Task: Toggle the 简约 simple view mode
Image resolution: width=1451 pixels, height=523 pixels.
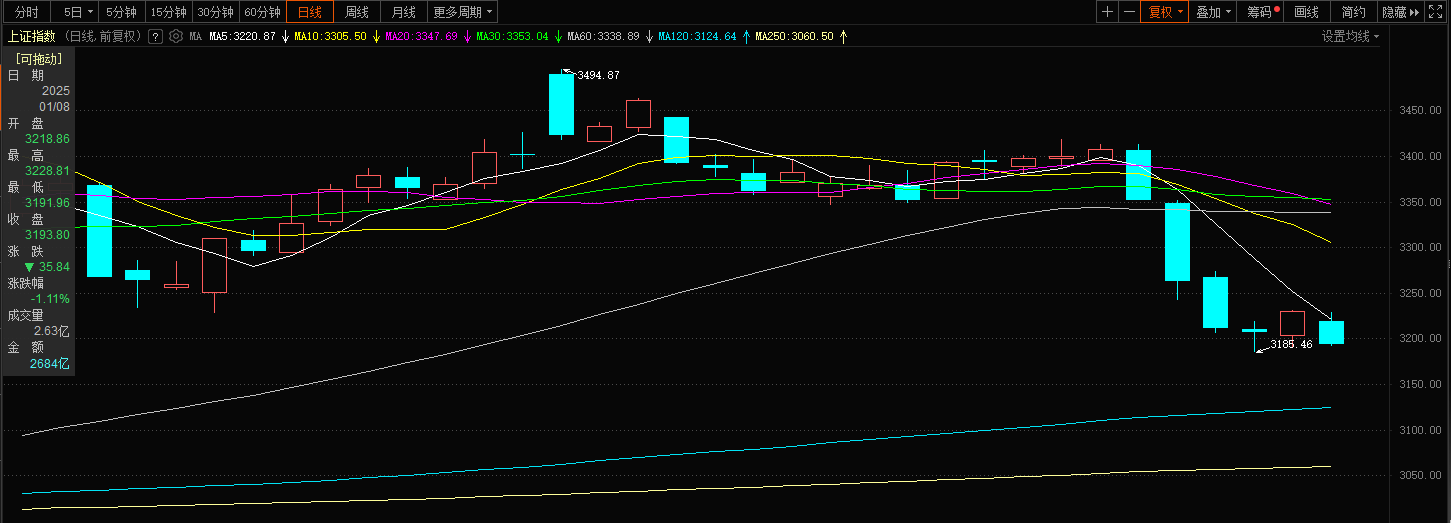Action: pos(1353,12)
